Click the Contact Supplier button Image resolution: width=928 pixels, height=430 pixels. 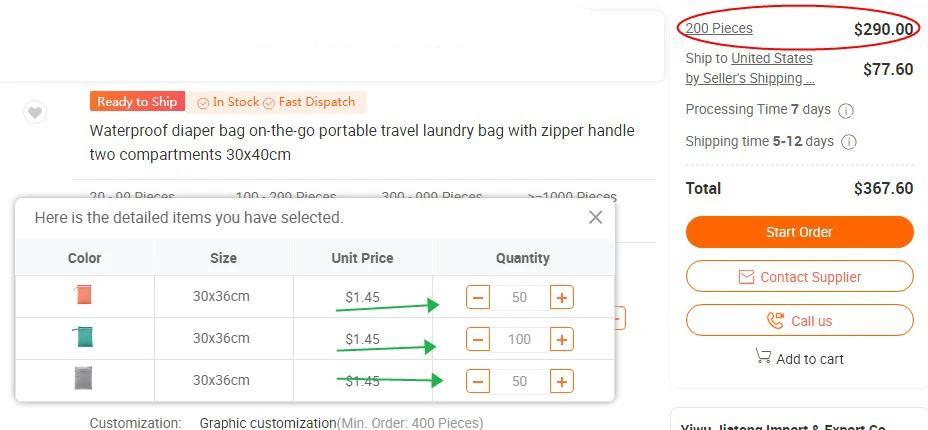tap(799, 277)
